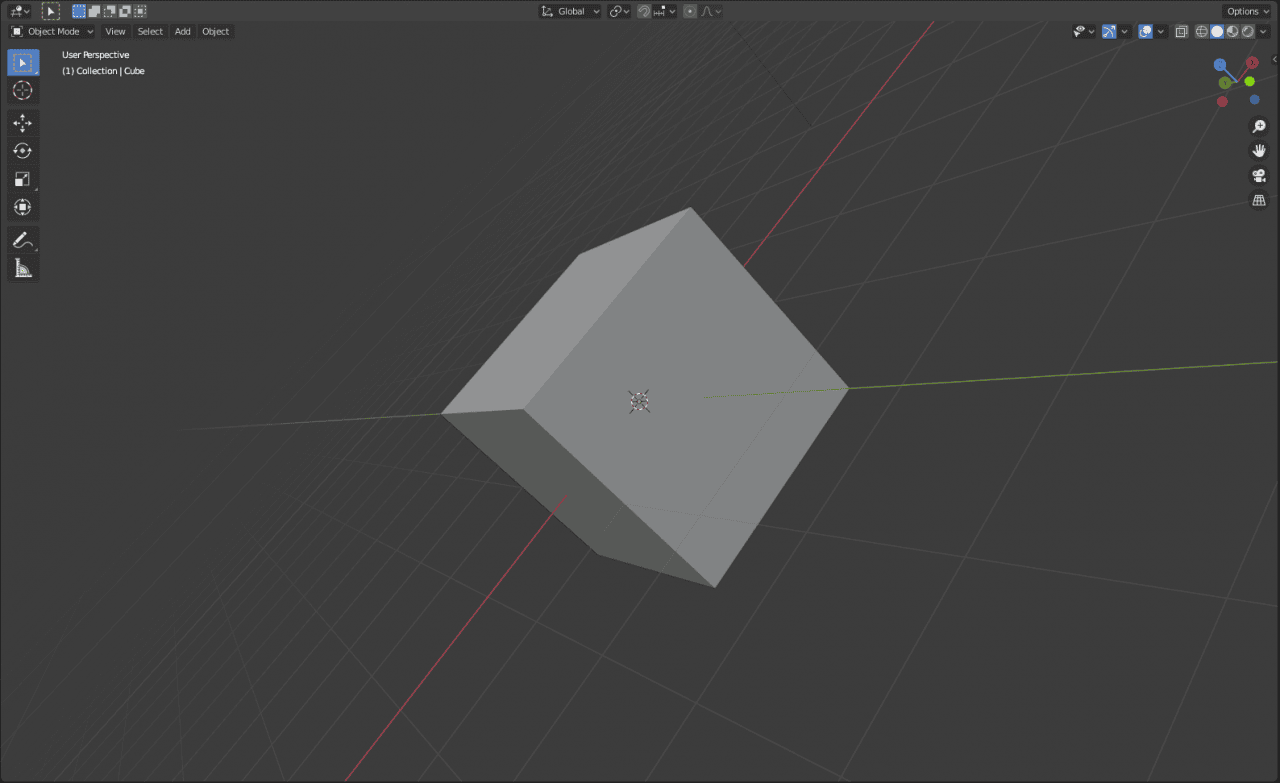Image resolution: width=1280 pixels, height=783 pixels.
Task: Expand the Options panel dropdown
Action: [1246, 11]
